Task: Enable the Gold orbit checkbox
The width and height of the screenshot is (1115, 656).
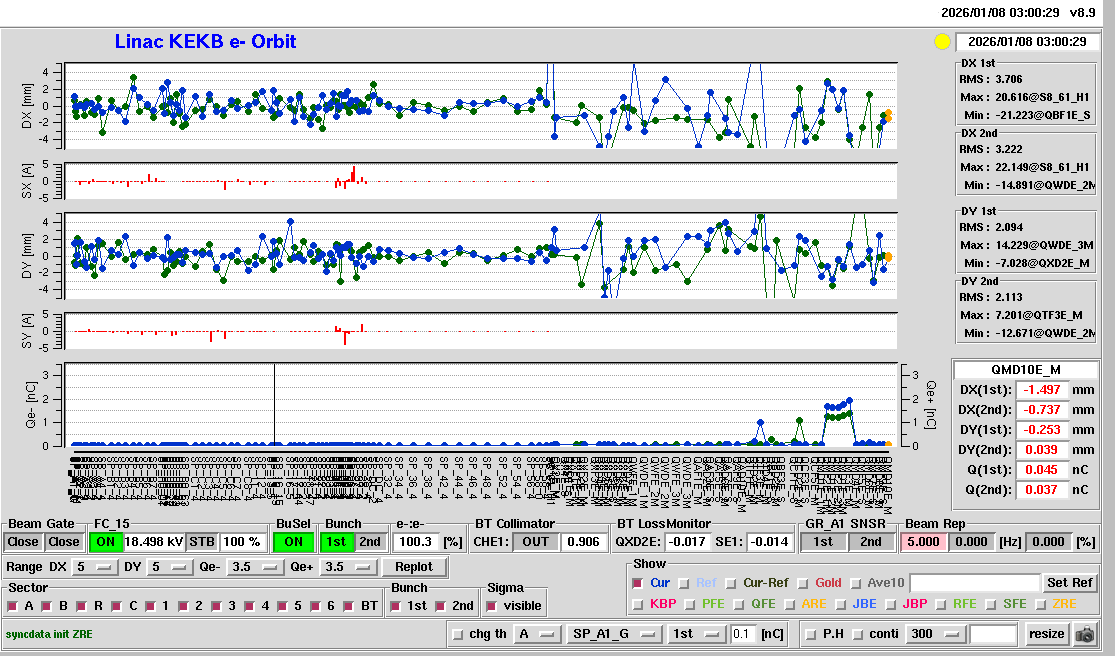Action: [x=805, y=583]
